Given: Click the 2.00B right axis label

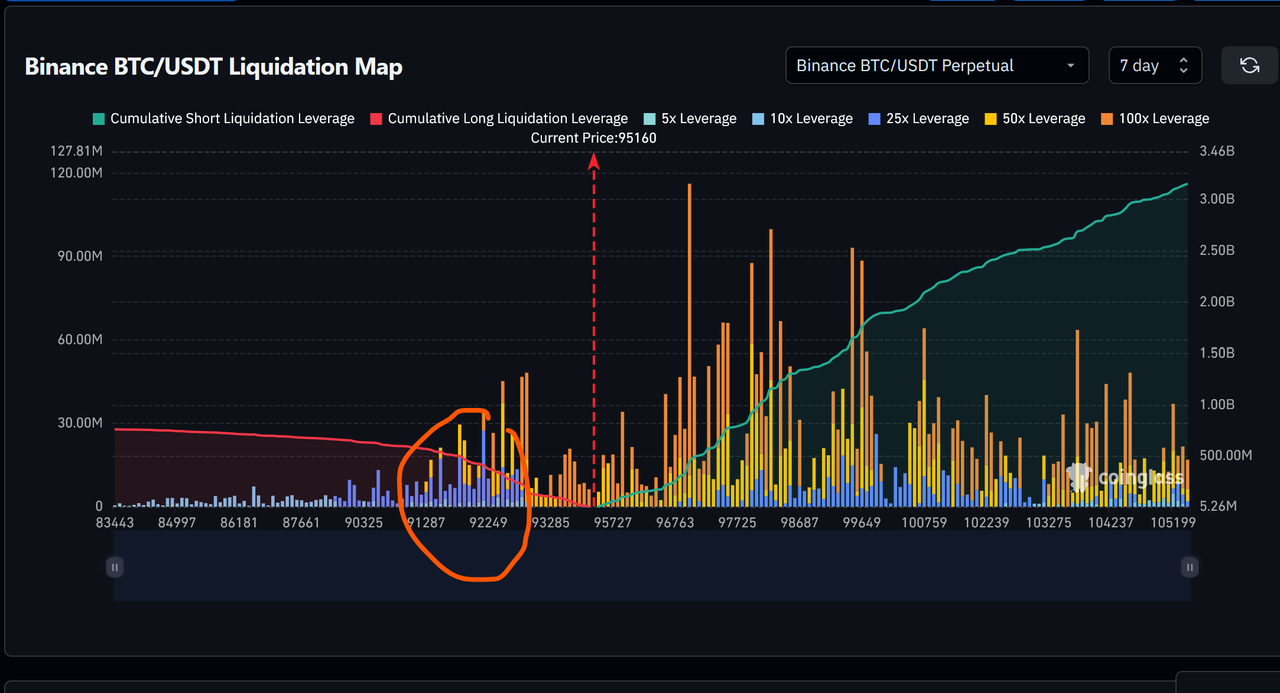Looking at the screenshot, I should (x=1217, y=302).
